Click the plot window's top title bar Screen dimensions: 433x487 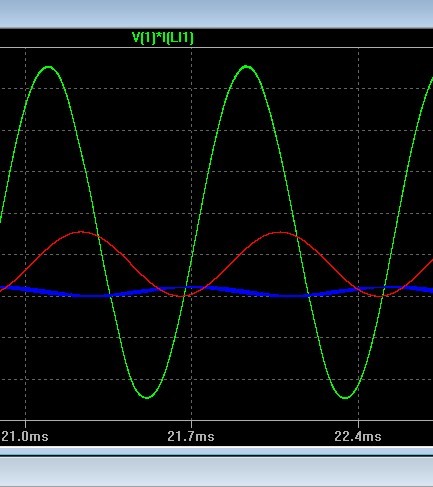click(216, 13)
